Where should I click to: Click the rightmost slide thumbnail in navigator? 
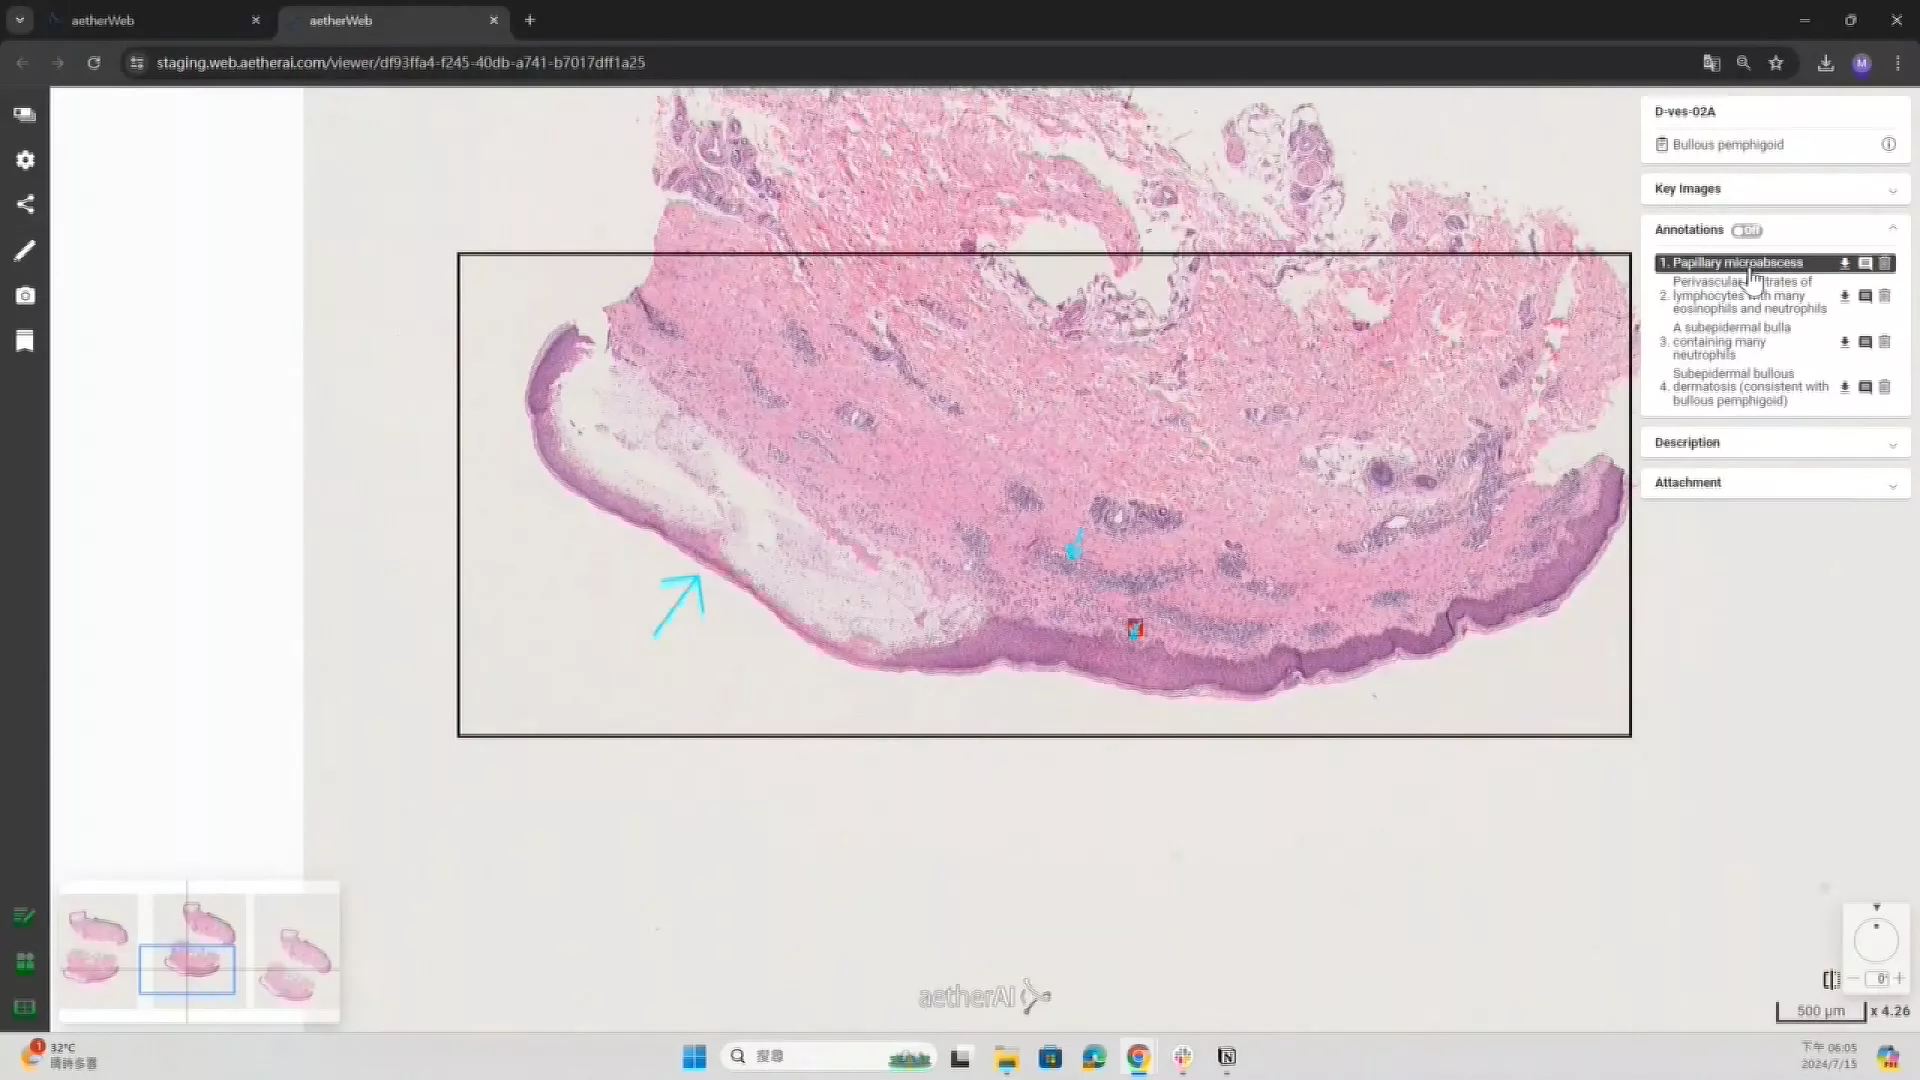[296, 960]
